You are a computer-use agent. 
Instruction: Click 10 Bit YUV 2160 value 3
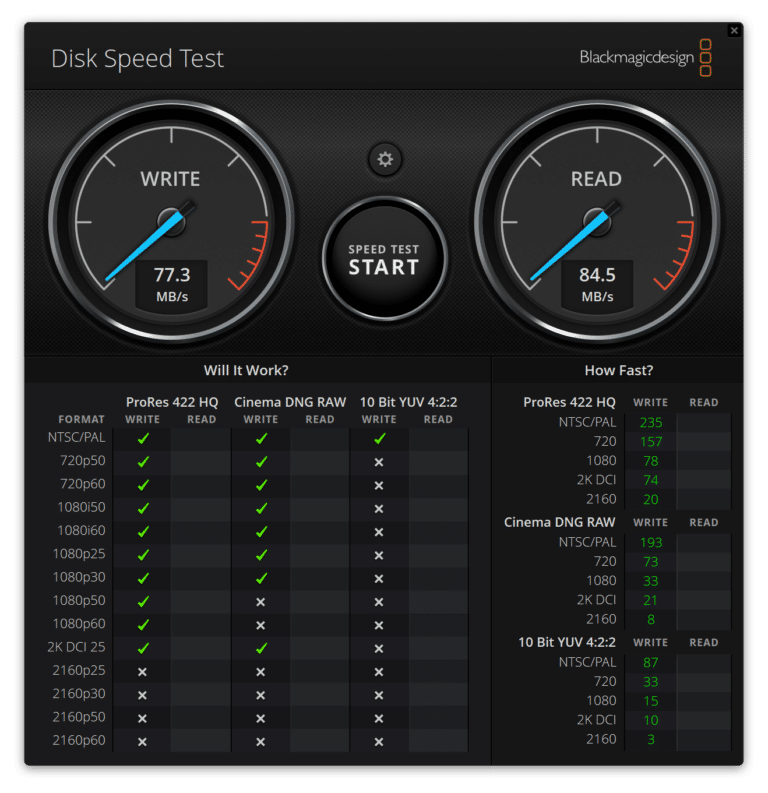651,739
